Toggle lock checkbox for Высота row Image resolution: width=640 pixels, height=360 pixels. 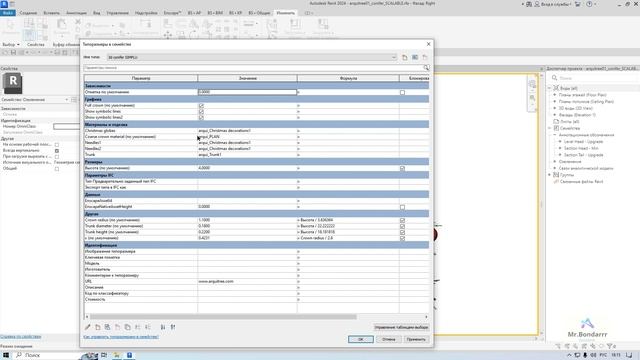(402, 168)
